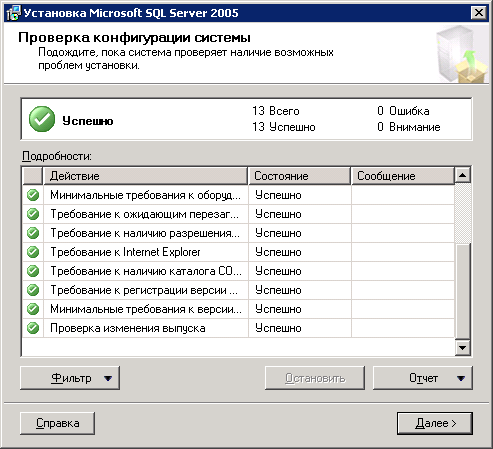Open the Справка help button

point(57,423)
